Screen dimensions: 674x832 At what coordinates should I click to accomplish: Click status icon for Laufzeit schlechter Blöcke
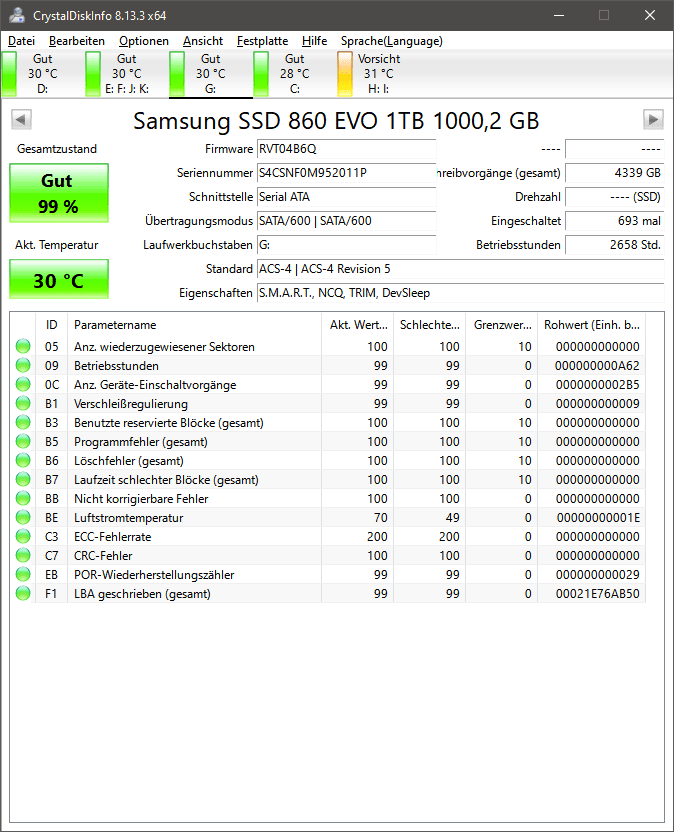coord(23,480)
